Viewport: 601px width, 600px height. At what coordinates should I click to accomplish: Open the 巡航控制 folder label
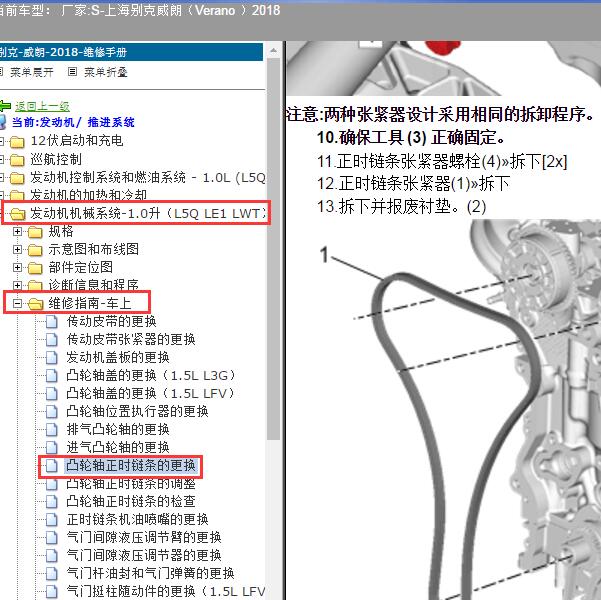coord(56,159)
